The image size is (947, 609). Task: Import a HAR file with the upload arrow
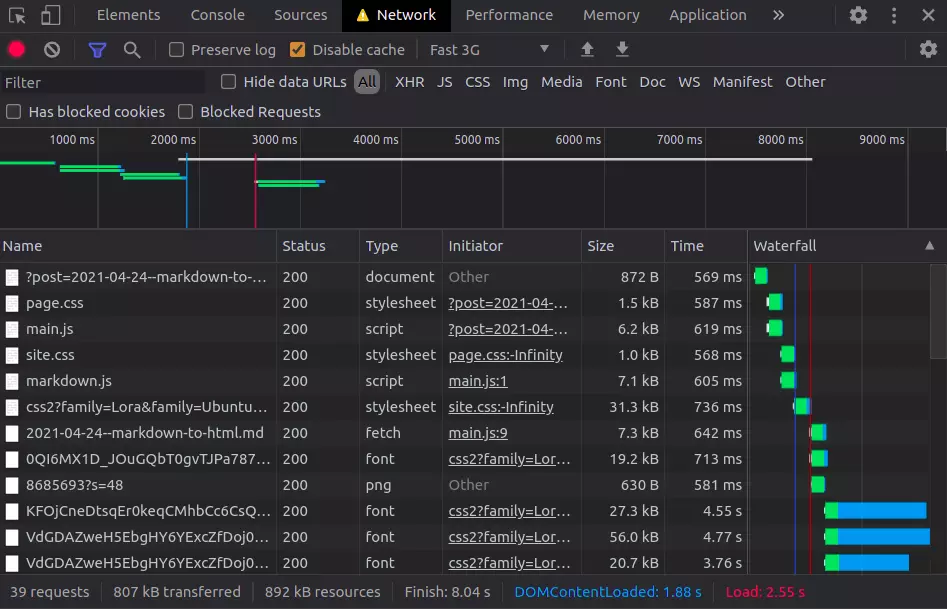tap(587, 50)
